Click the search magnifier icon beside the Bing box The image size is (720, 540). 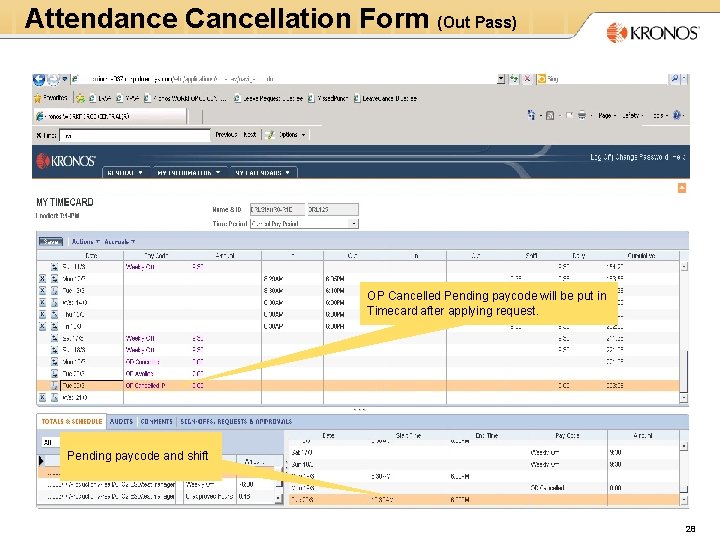[x=674, y=79]
